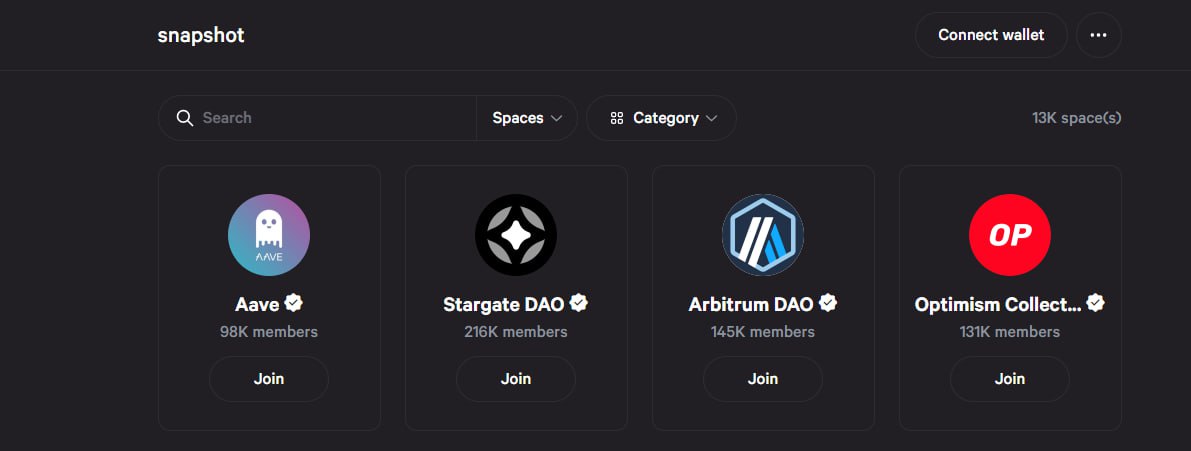Click the search magnifier icon
The image size is (1191, 451).
(x=184, y=118)
